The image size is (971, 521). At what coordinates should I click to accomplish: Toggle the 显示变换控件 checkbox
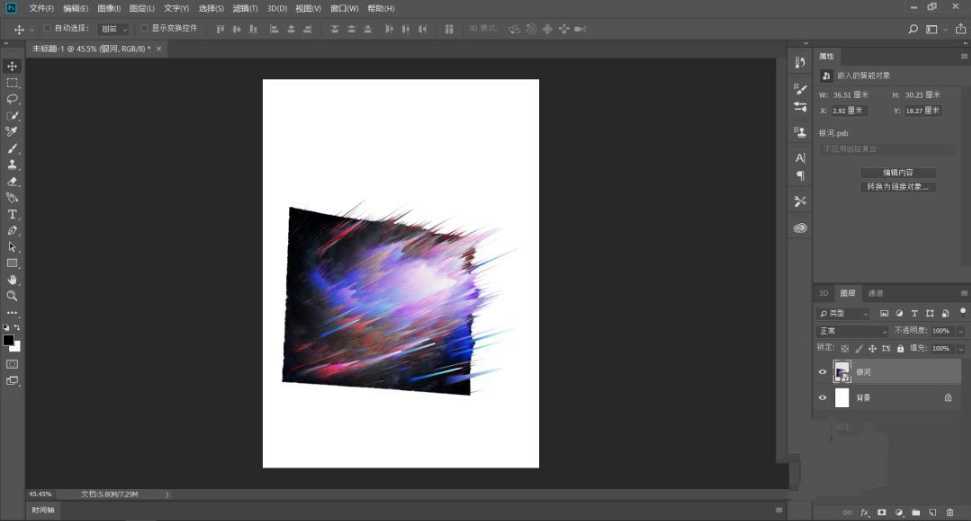[x=144, y=28]
